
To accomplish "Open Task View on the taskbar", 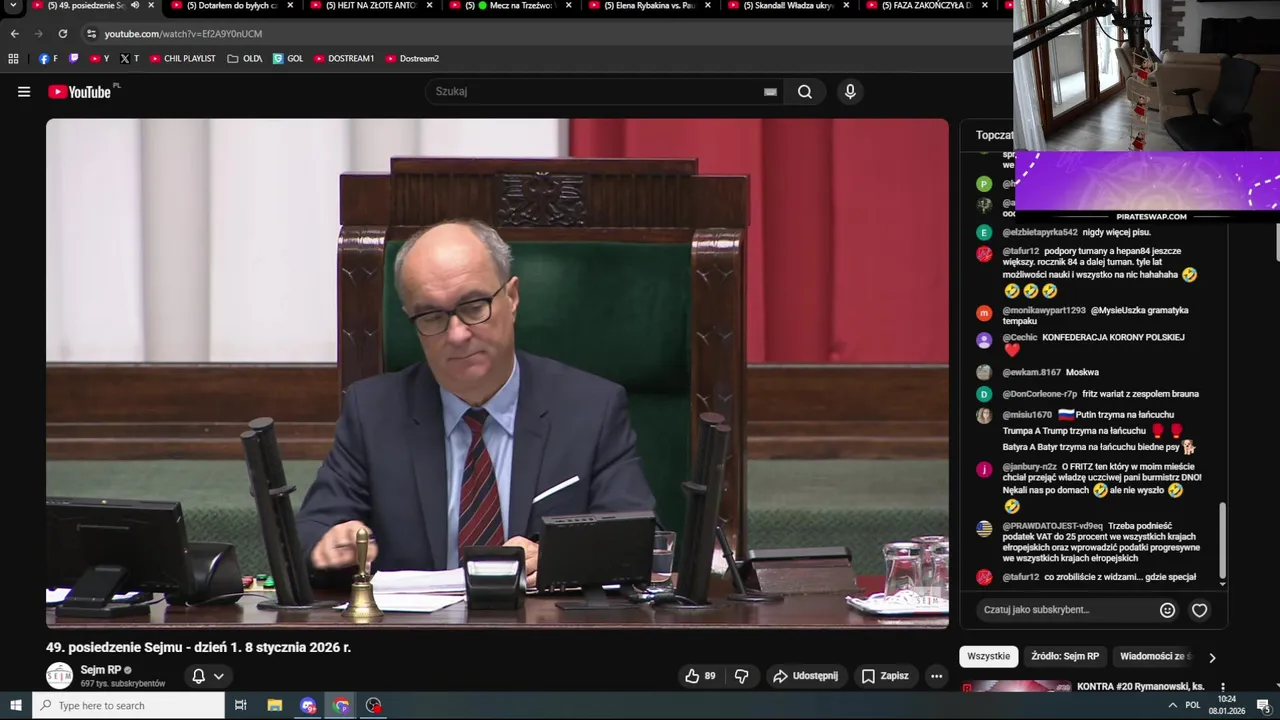I will pyautogui.click(x=241, y=706).
